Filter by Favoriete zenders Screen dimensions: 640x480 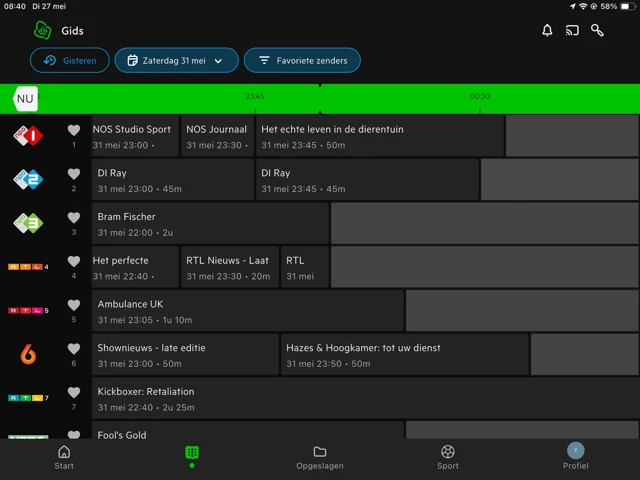click(302, 60)
